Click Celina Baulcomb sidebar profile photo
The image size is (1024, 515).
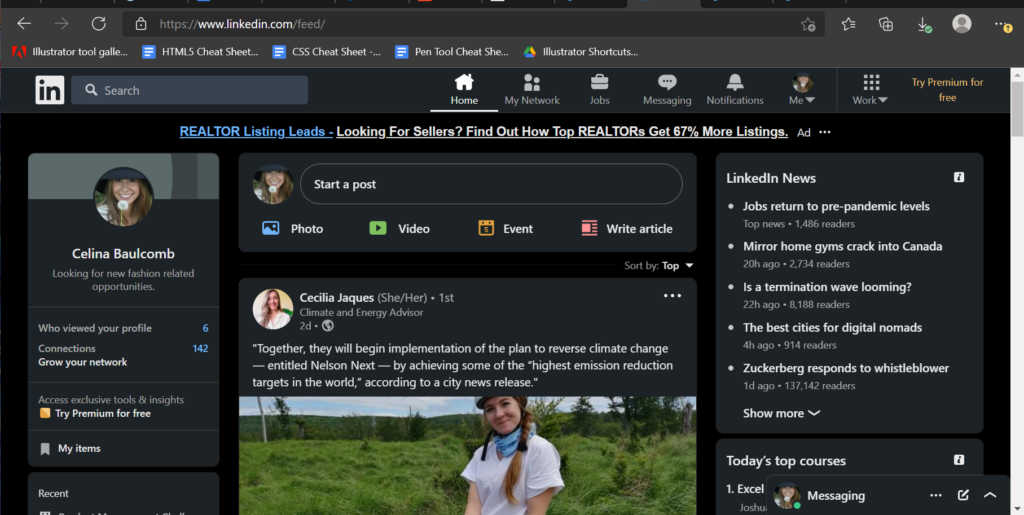click(x=123, y=196)
